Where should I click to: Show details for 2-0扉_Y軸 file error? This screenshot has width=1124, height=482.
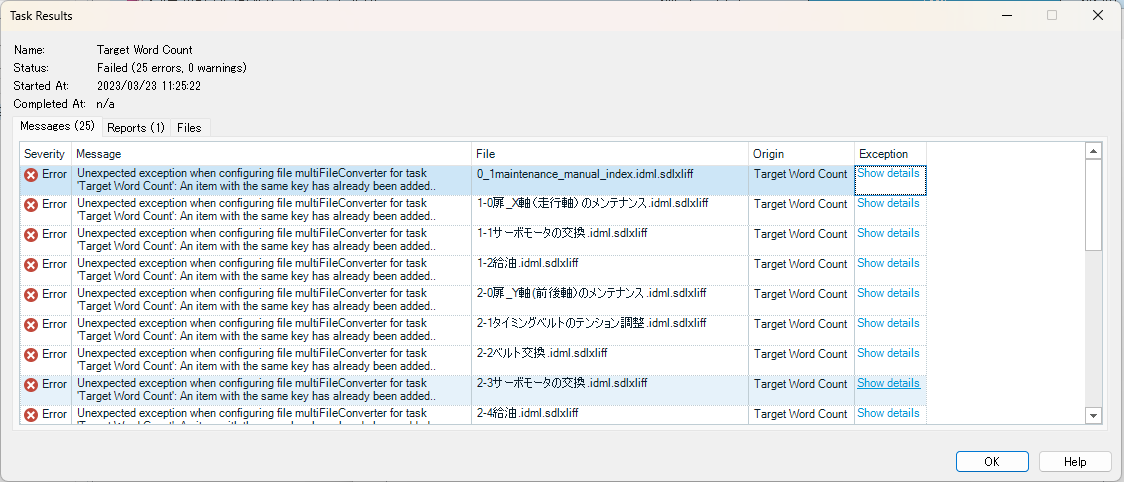[888, 293]
